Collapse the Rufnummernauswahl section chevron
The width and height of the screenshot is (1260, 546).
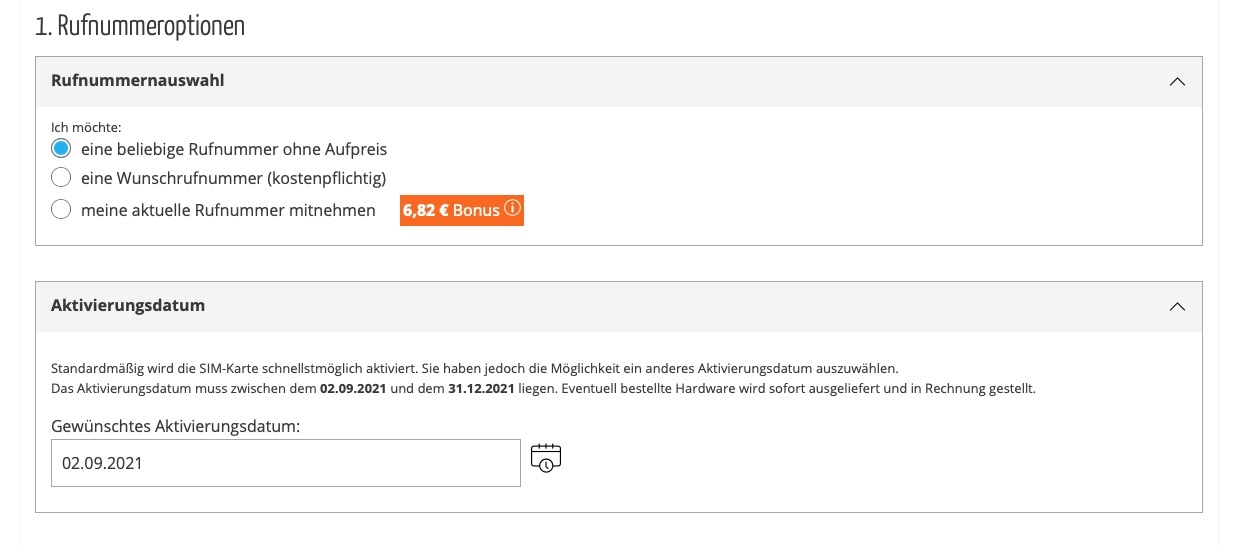(1177, 82)
